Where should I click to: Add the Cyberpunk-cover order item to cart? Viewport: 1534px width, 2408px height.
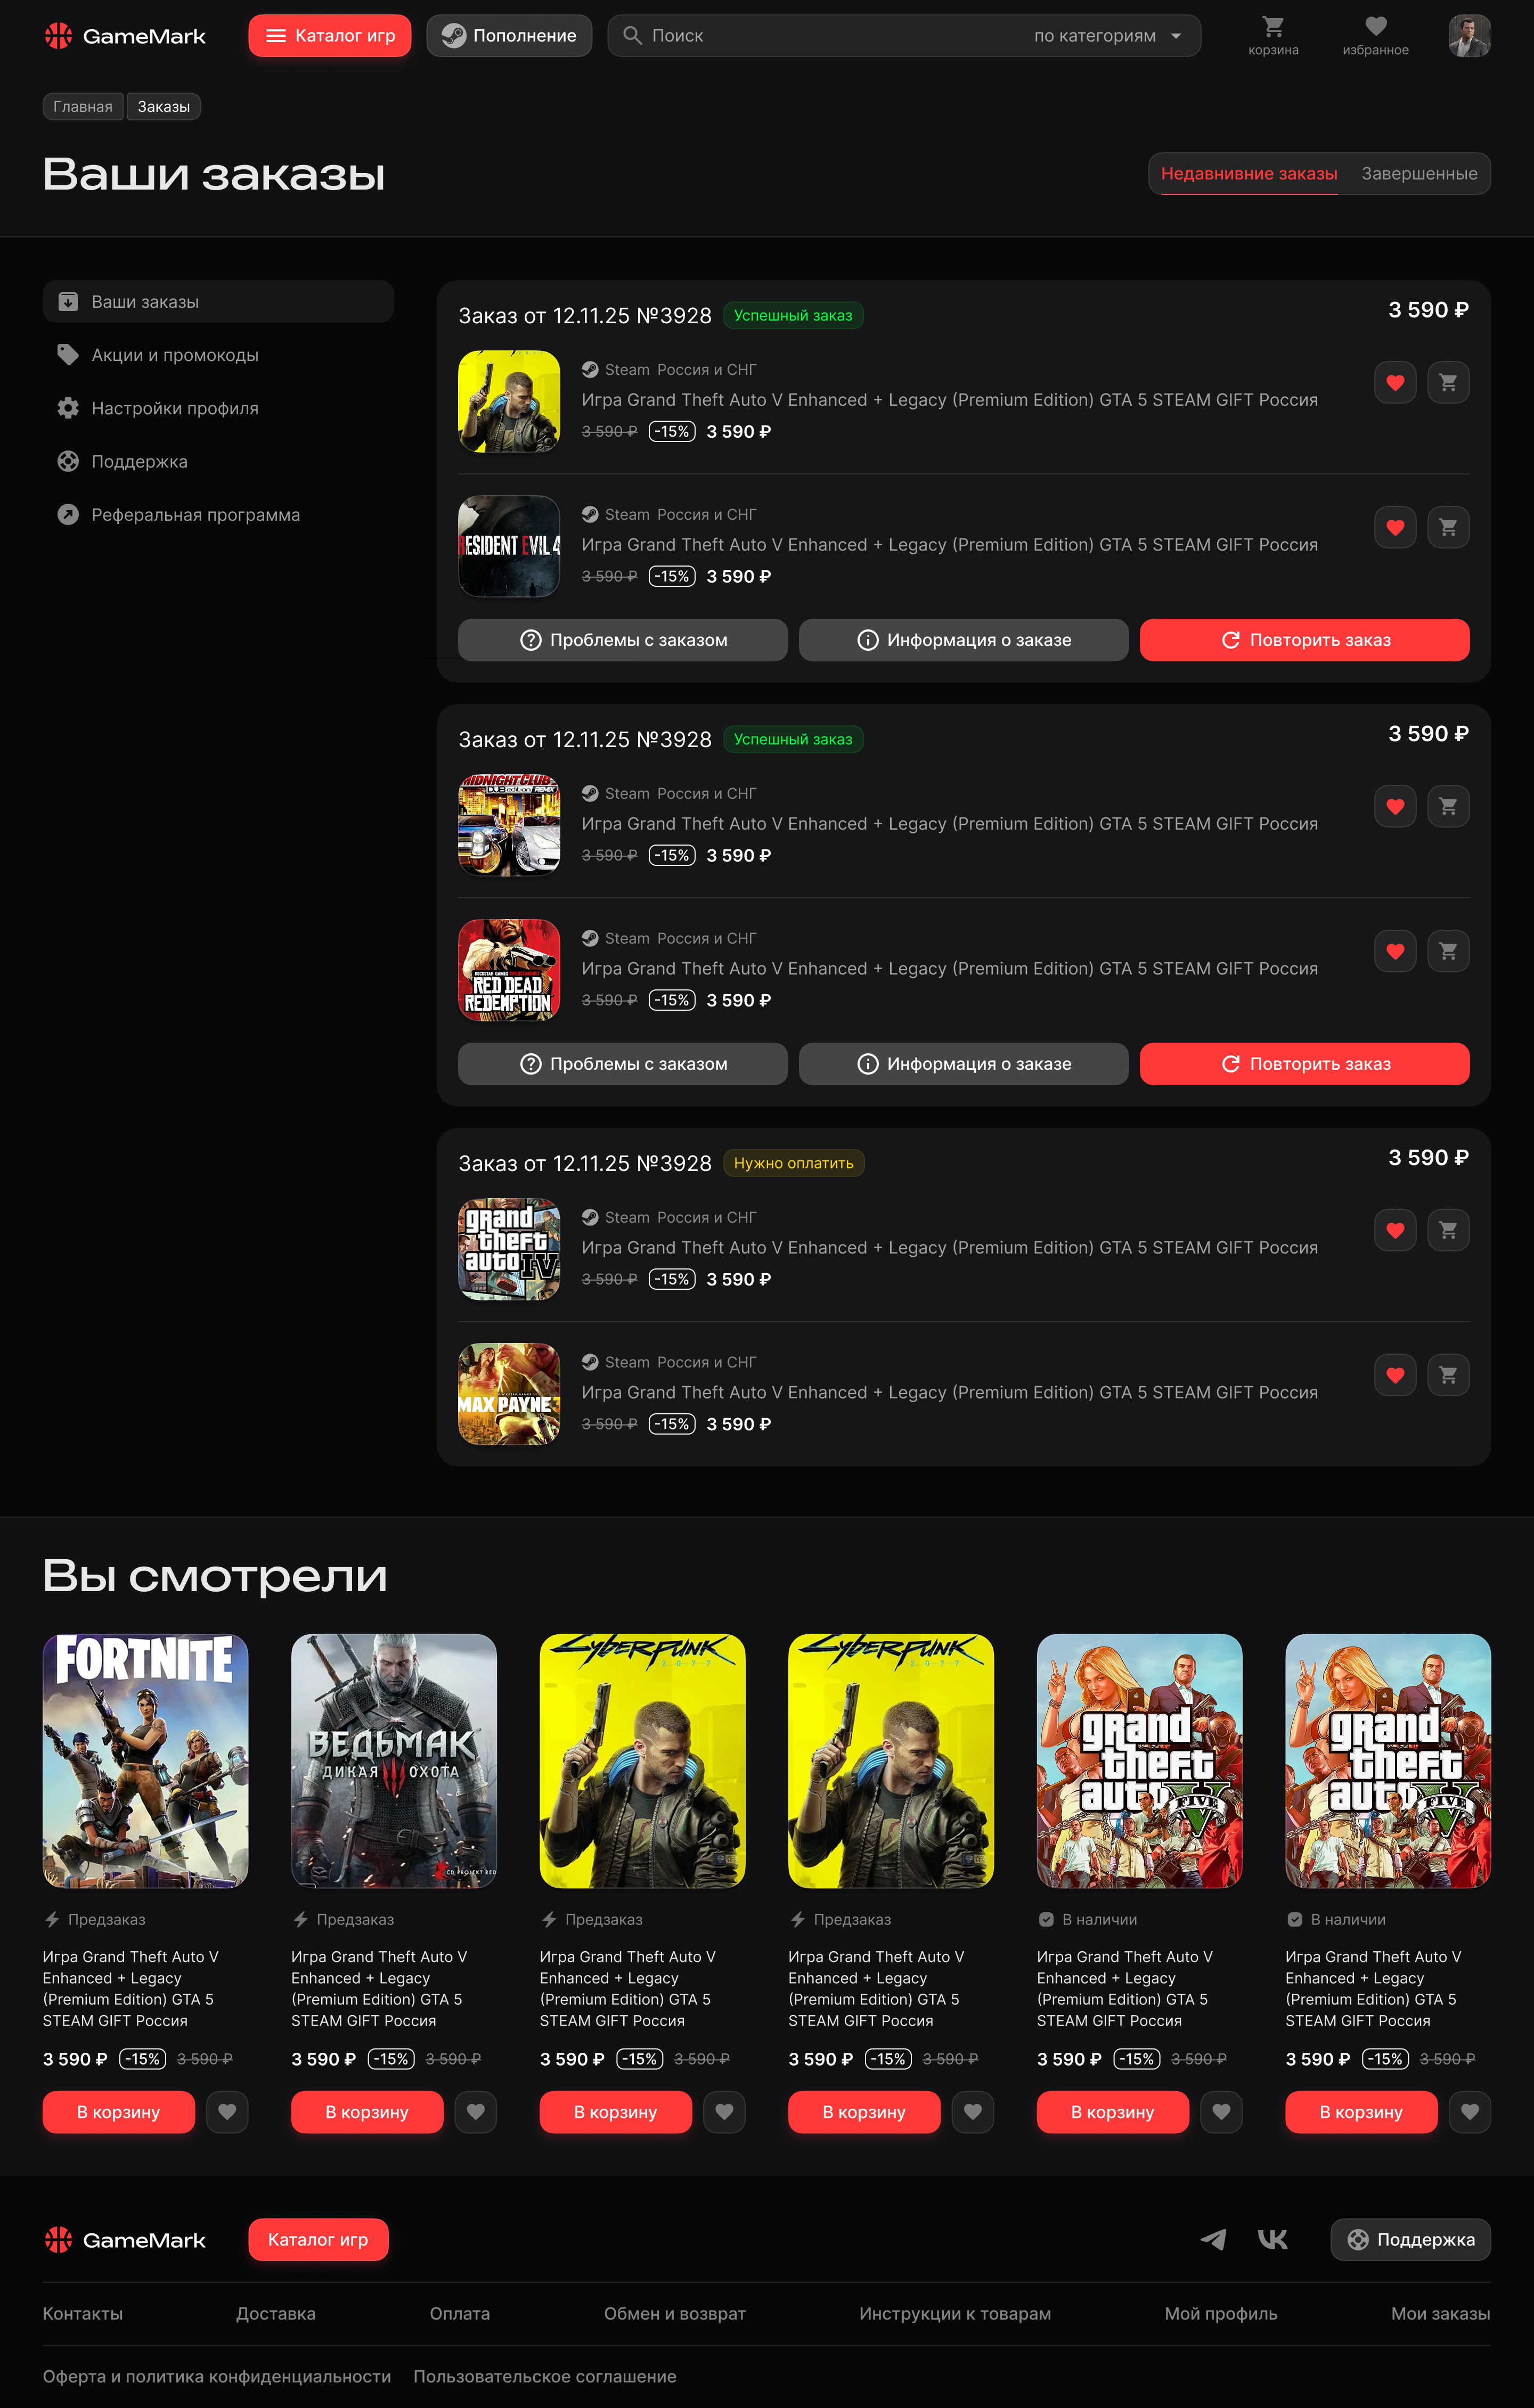click(1448, 382)
